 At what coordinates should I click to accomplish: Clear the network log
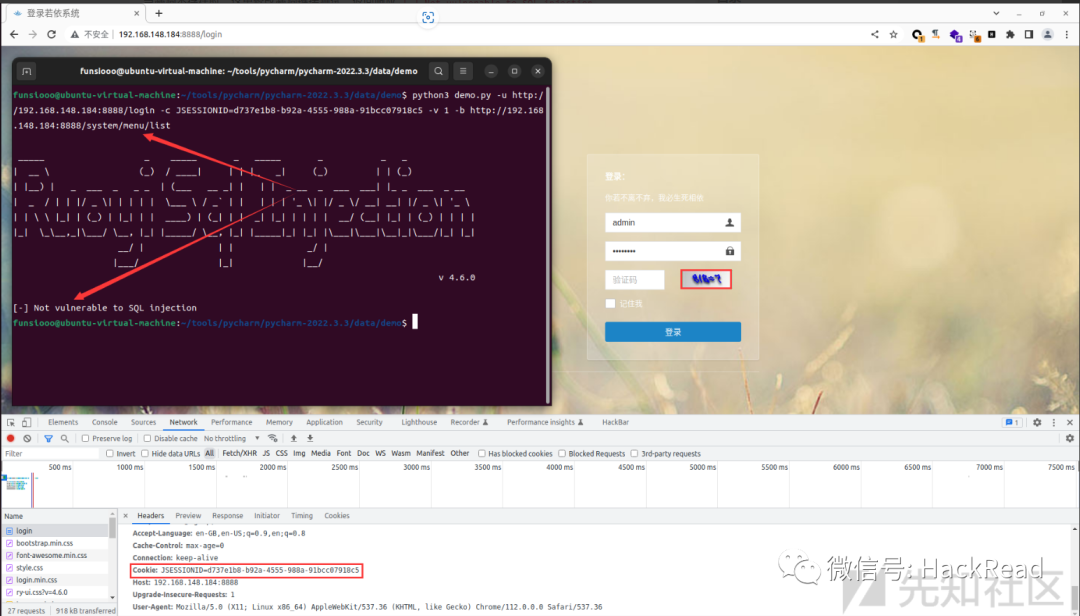(27, 438)
